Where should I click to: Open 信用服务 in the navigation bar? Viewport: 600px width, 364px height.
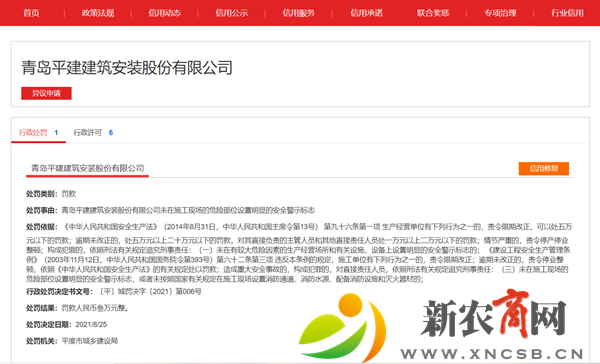(298, 13)
